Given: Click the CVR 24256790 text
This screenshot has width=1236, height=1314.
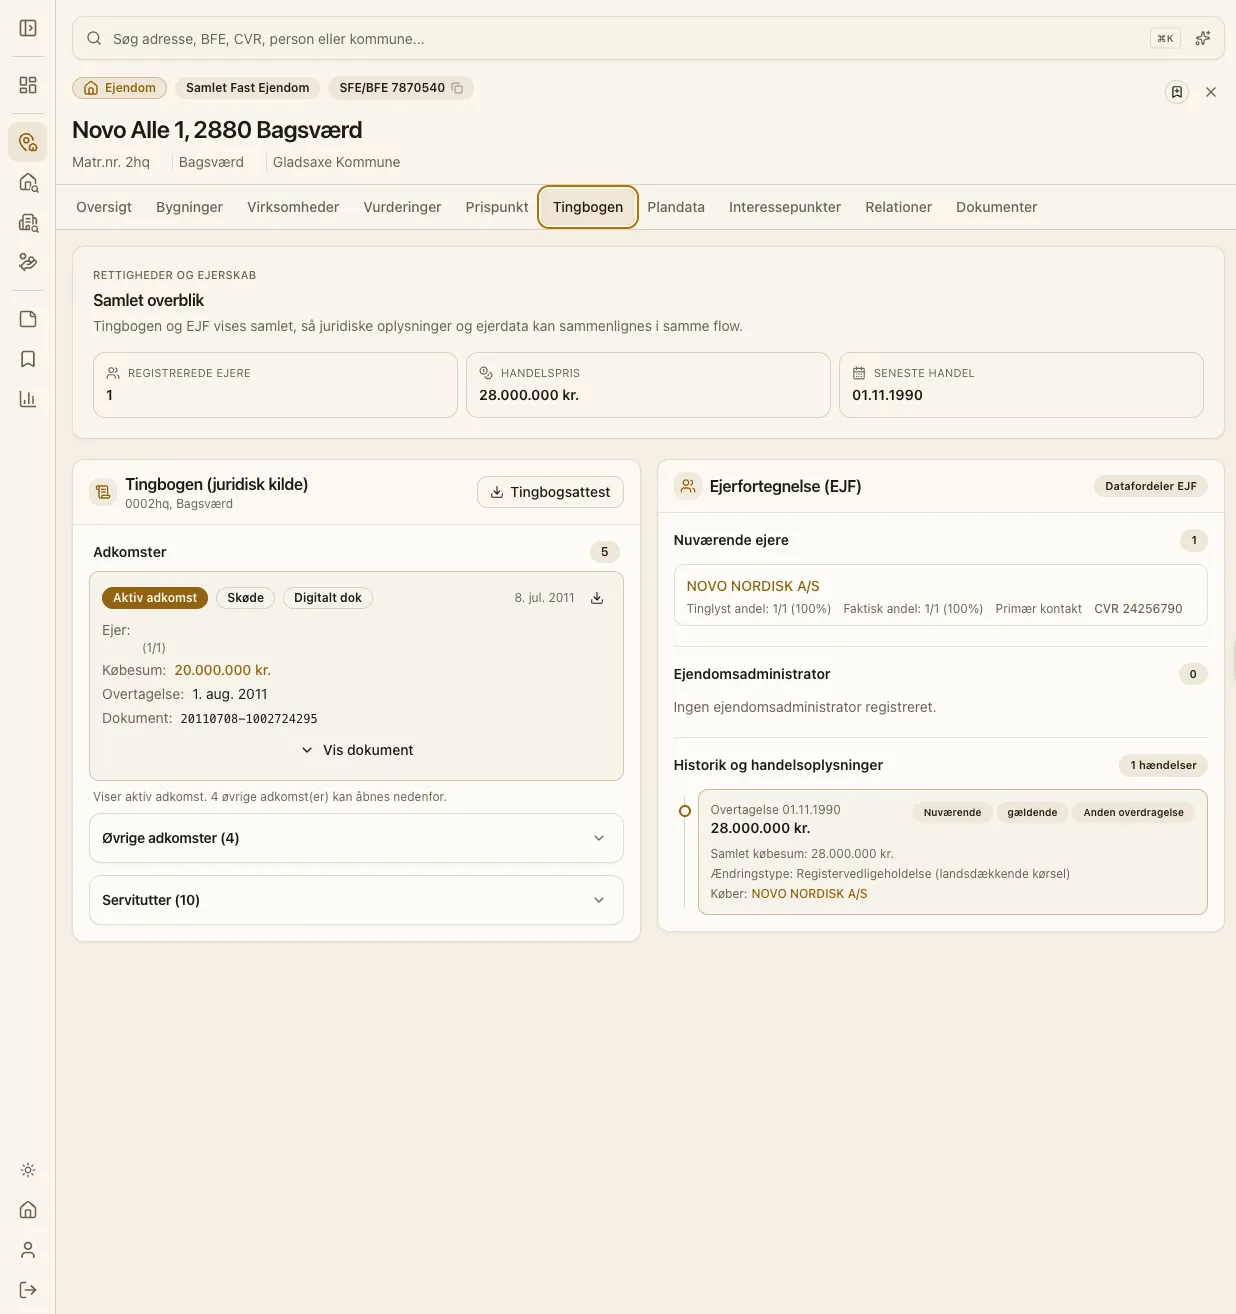Looking at the screenshot, I should [1138, 609].
